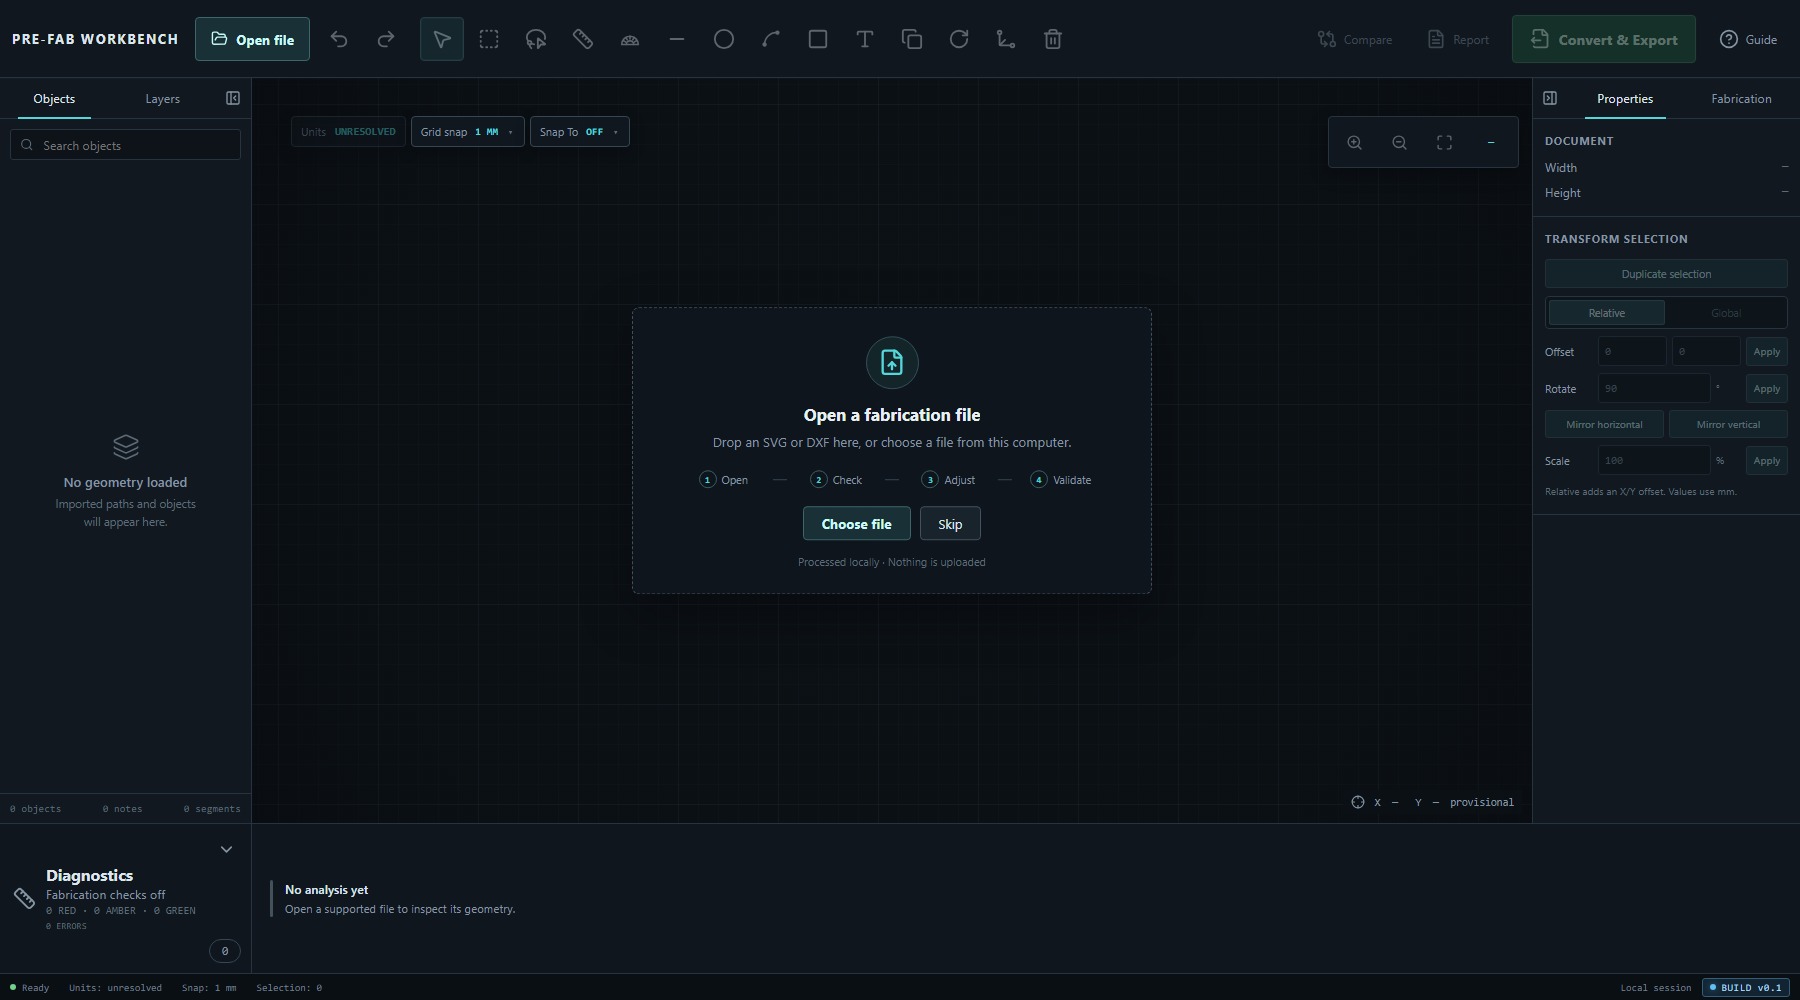Click the Skip button
The width and height of the screenshot is (1800, 1000).
click(950, 524)
